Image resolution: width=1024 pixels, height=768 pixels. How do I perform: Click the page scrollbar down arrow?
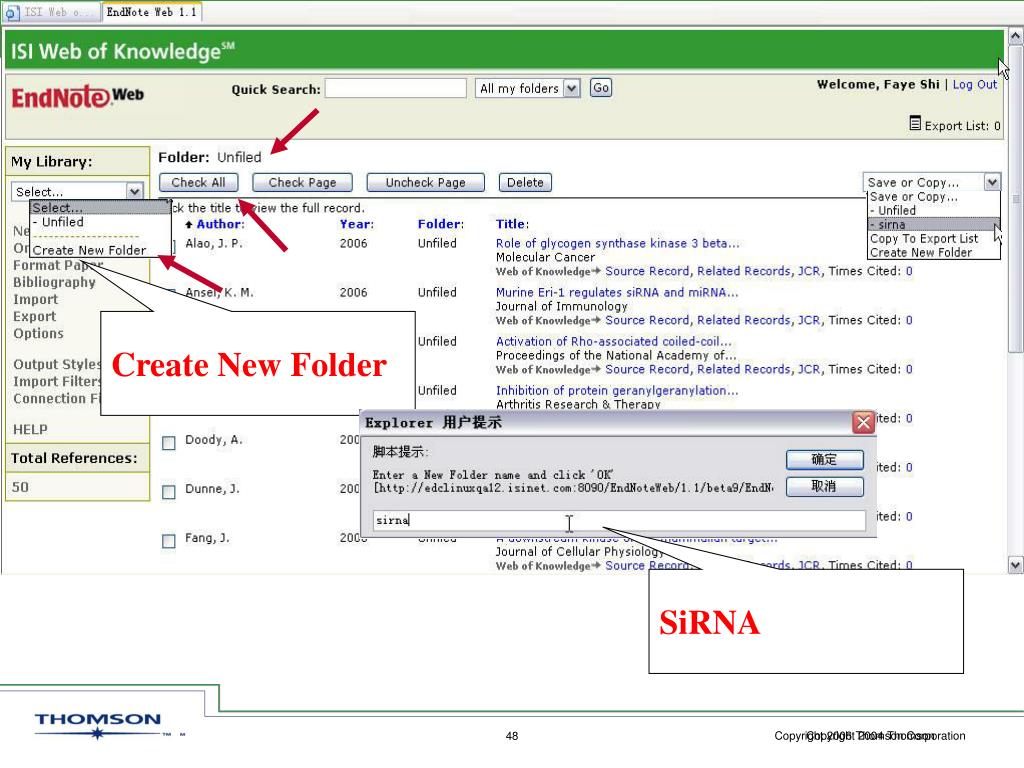pyautogui.click(x=1016, y=565)
